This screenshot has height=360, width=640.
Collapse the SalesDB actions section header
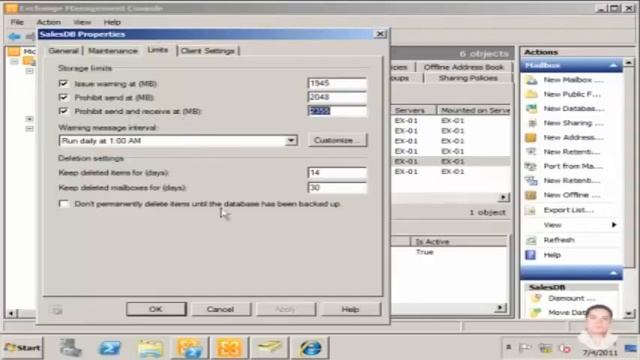(x=613, y=273)
